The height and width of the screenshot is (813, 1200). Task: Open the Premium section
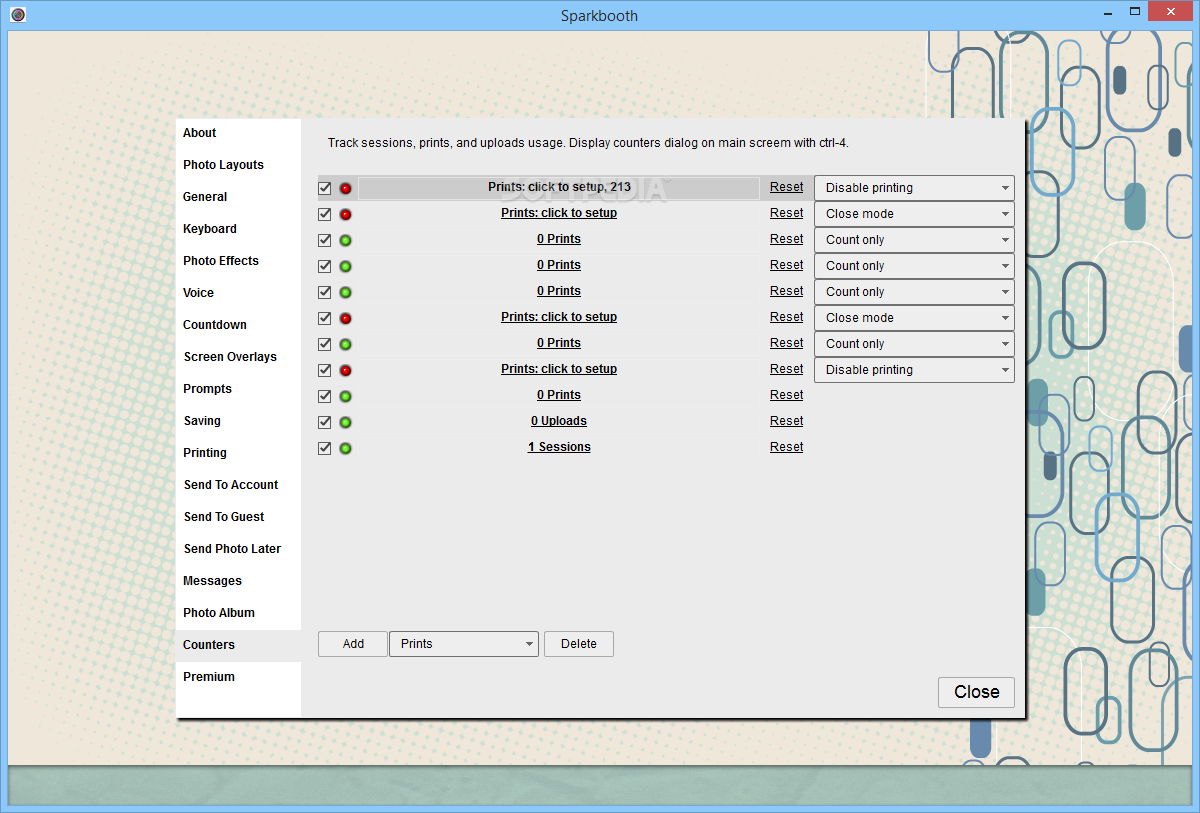click(238, 677)
